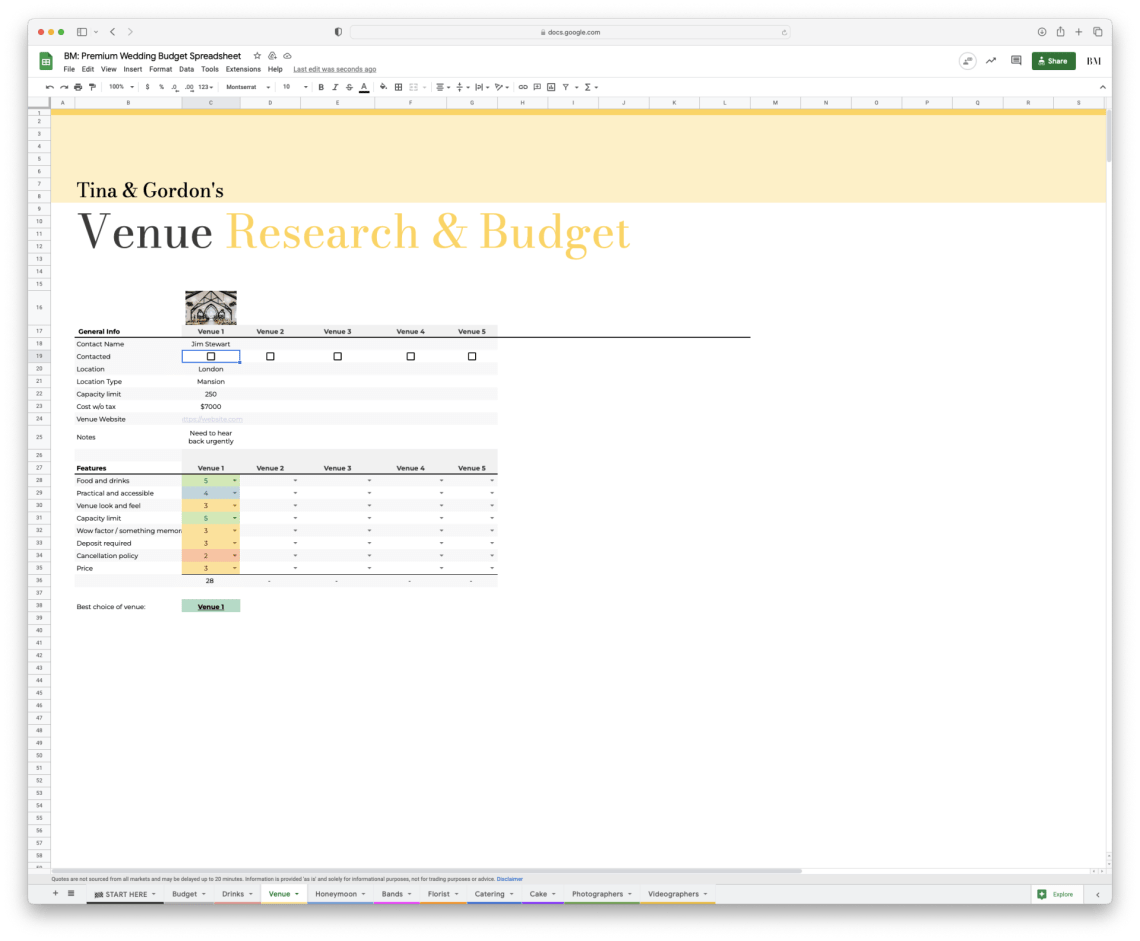Toggle Safari sidebar
This screenshot has height=941, width=1140.
pyautogui.click(x=82, y=32)
